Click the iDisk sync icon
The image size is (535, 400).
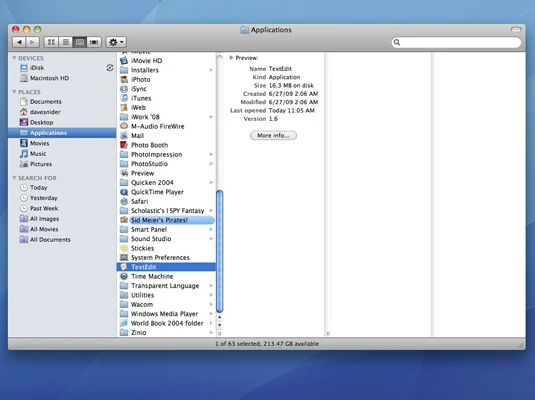click(110, 68)
